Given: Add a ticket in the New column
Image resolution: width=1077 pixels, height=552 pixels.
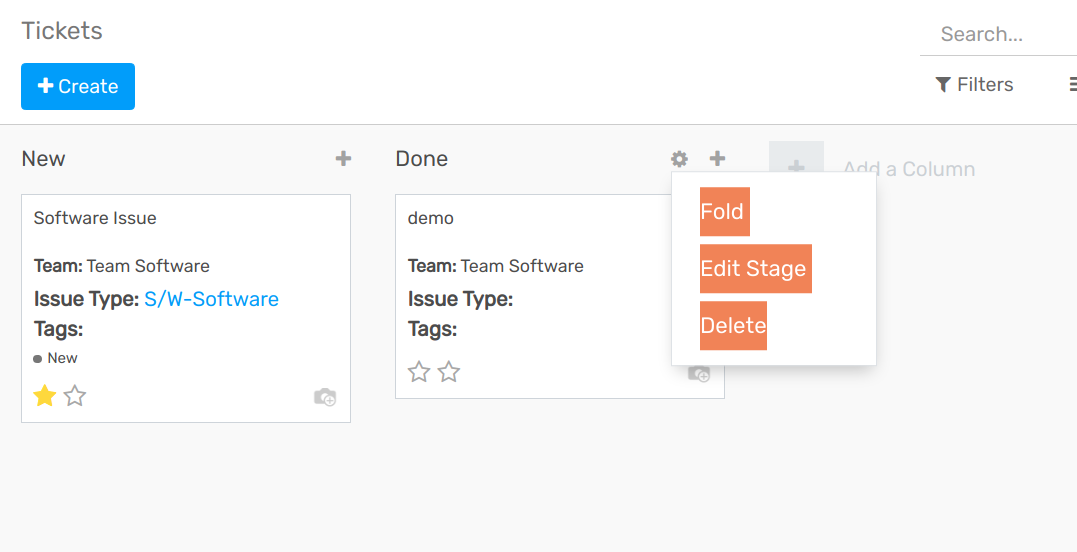Looking at the screenshot, I should [343, 159].
